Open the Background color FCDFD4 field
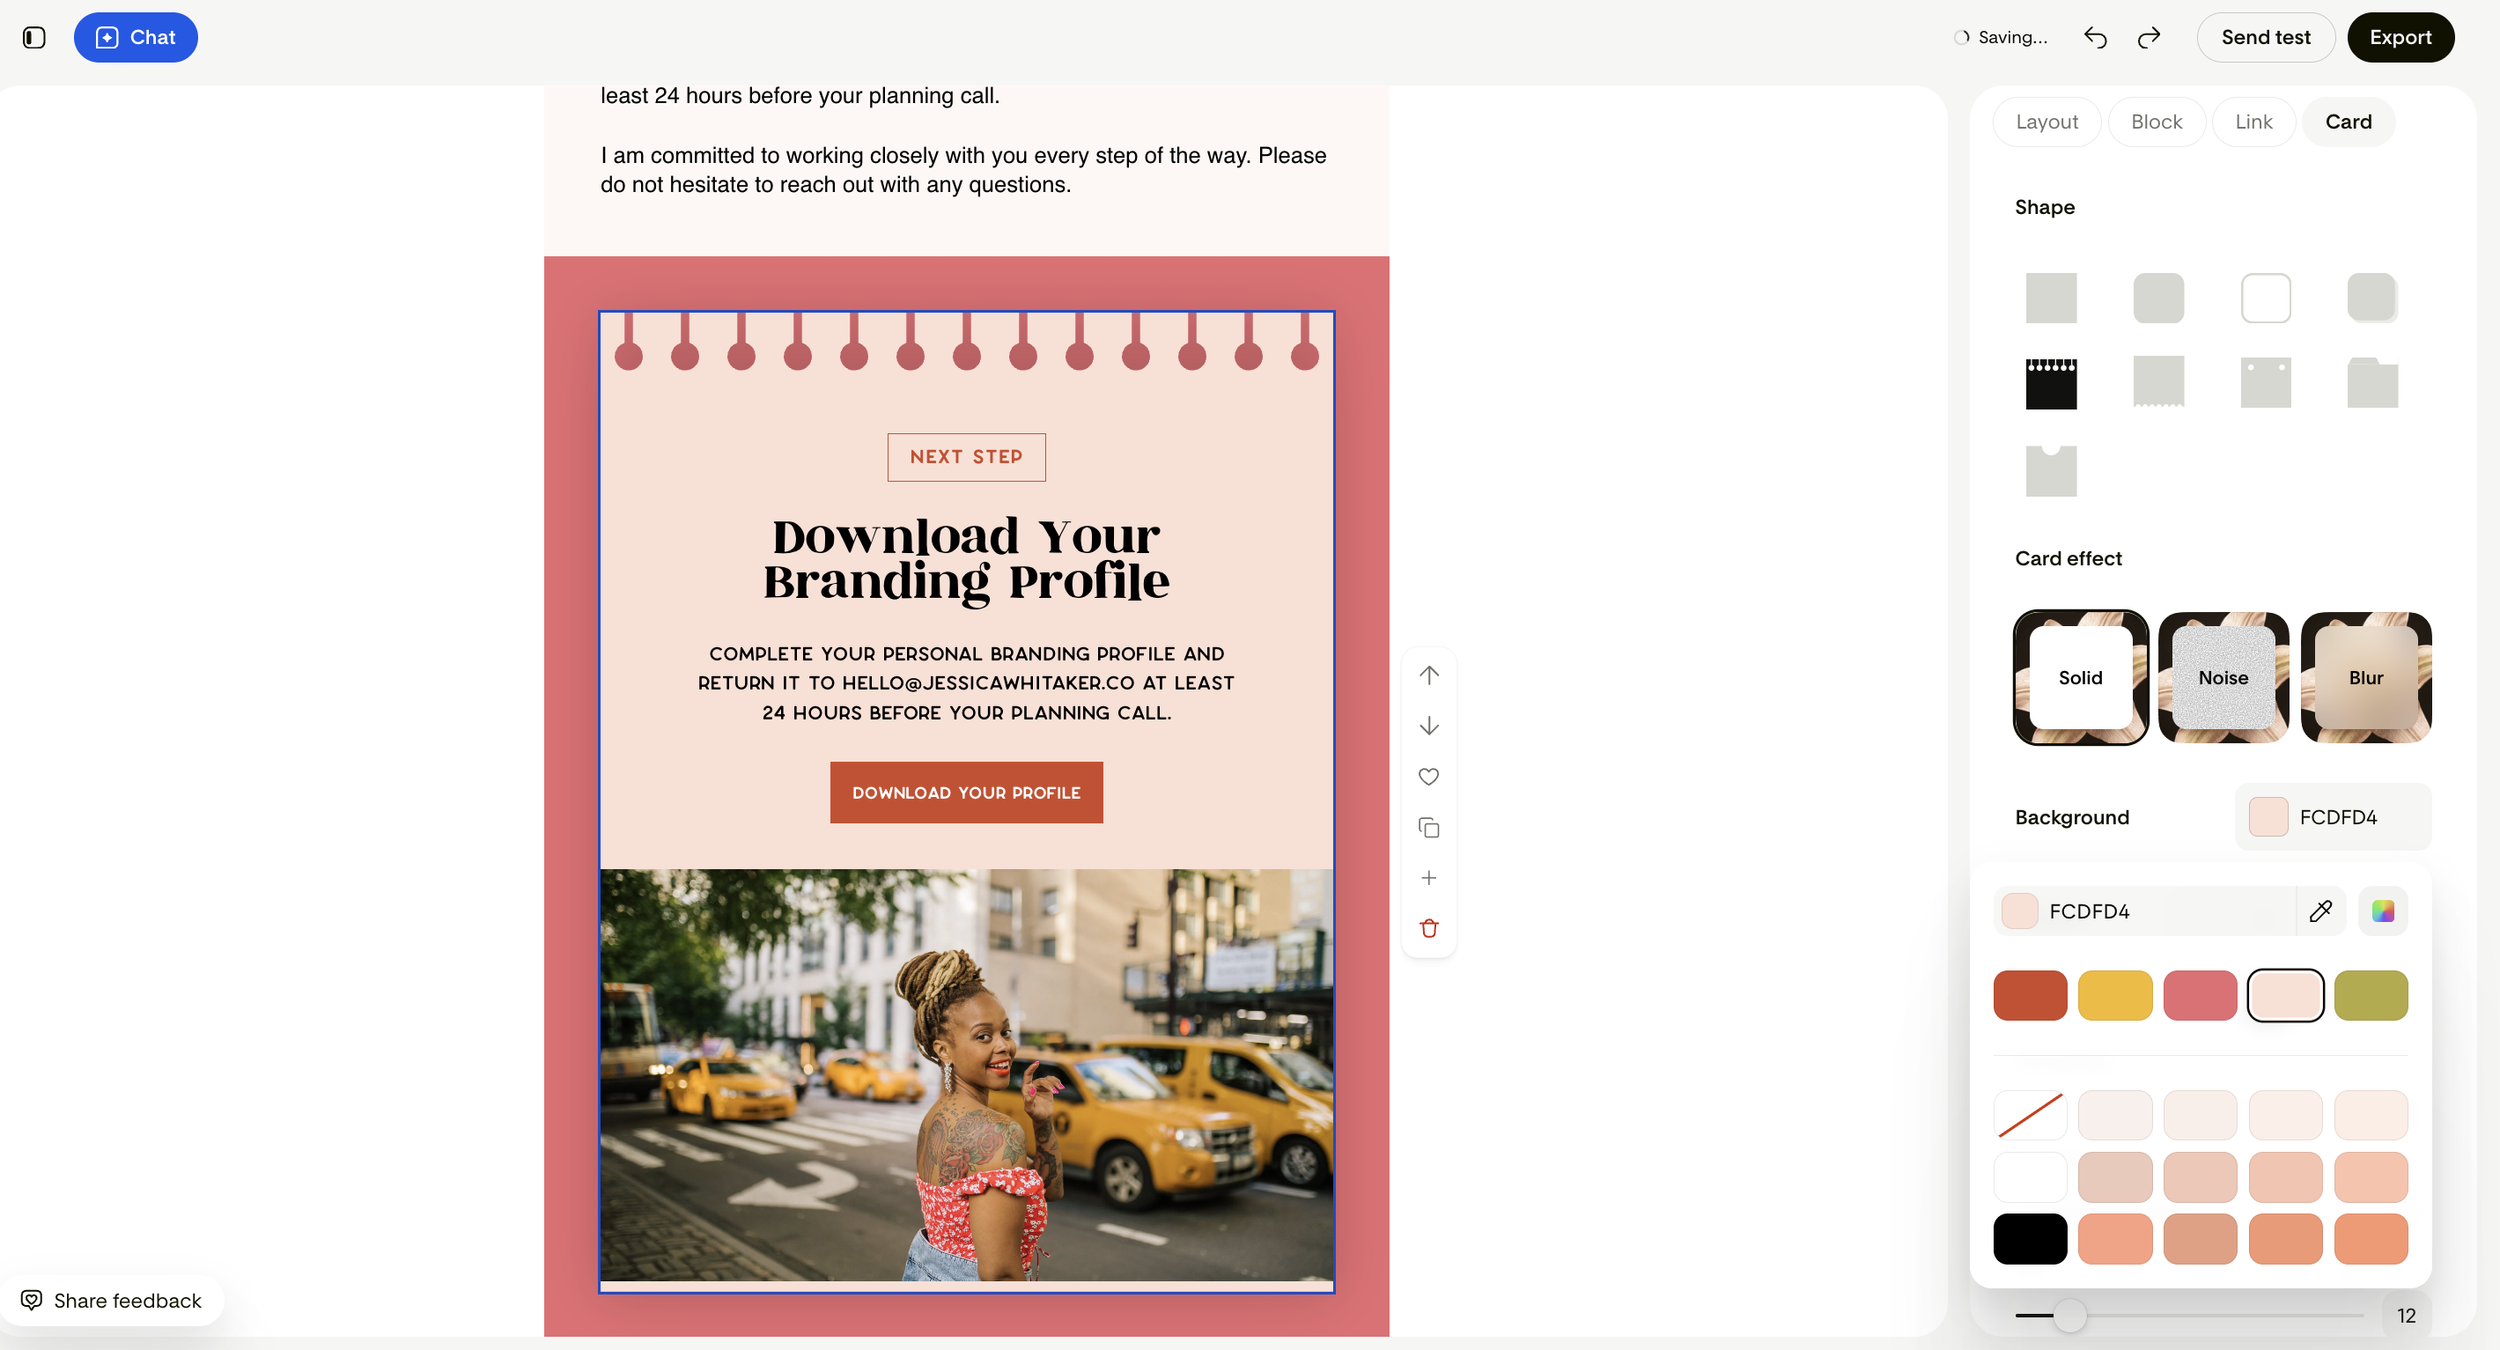Image resolution: width=2500 pixels, height=1350 pixels. pos(2333,817)
